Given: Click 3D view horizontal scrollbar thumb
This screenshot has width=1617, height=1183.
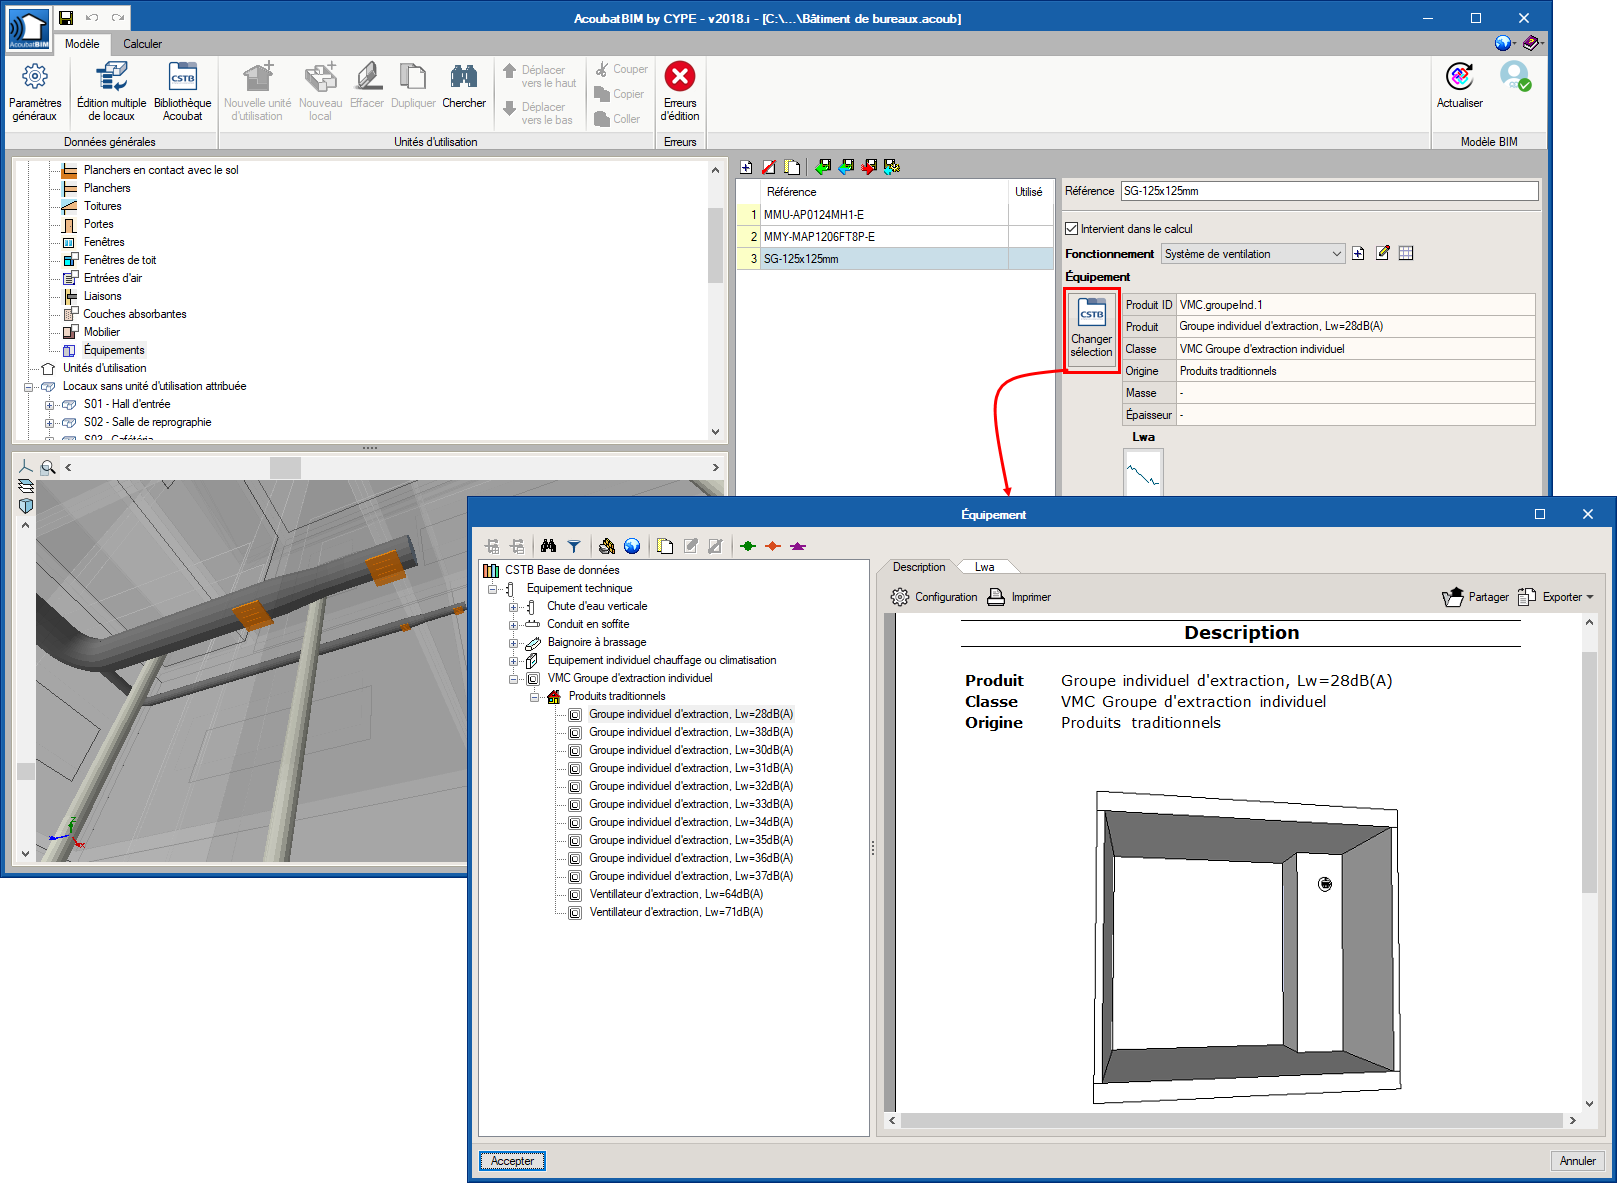Looking at the screenshot, I should click(285, 467).
